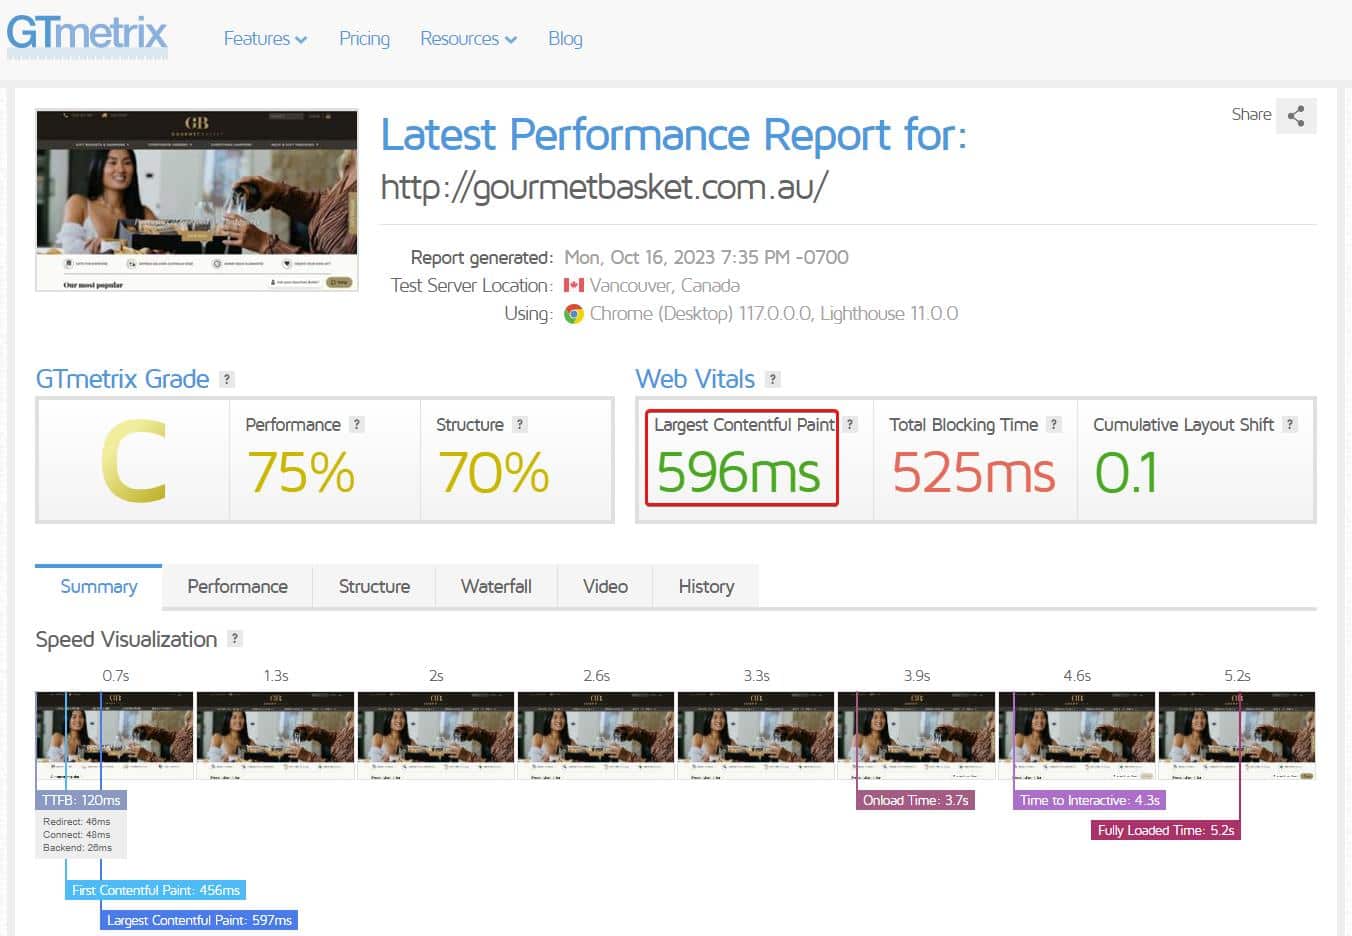Click help icon for Cumulative Layout Shift

[1290, 424]
